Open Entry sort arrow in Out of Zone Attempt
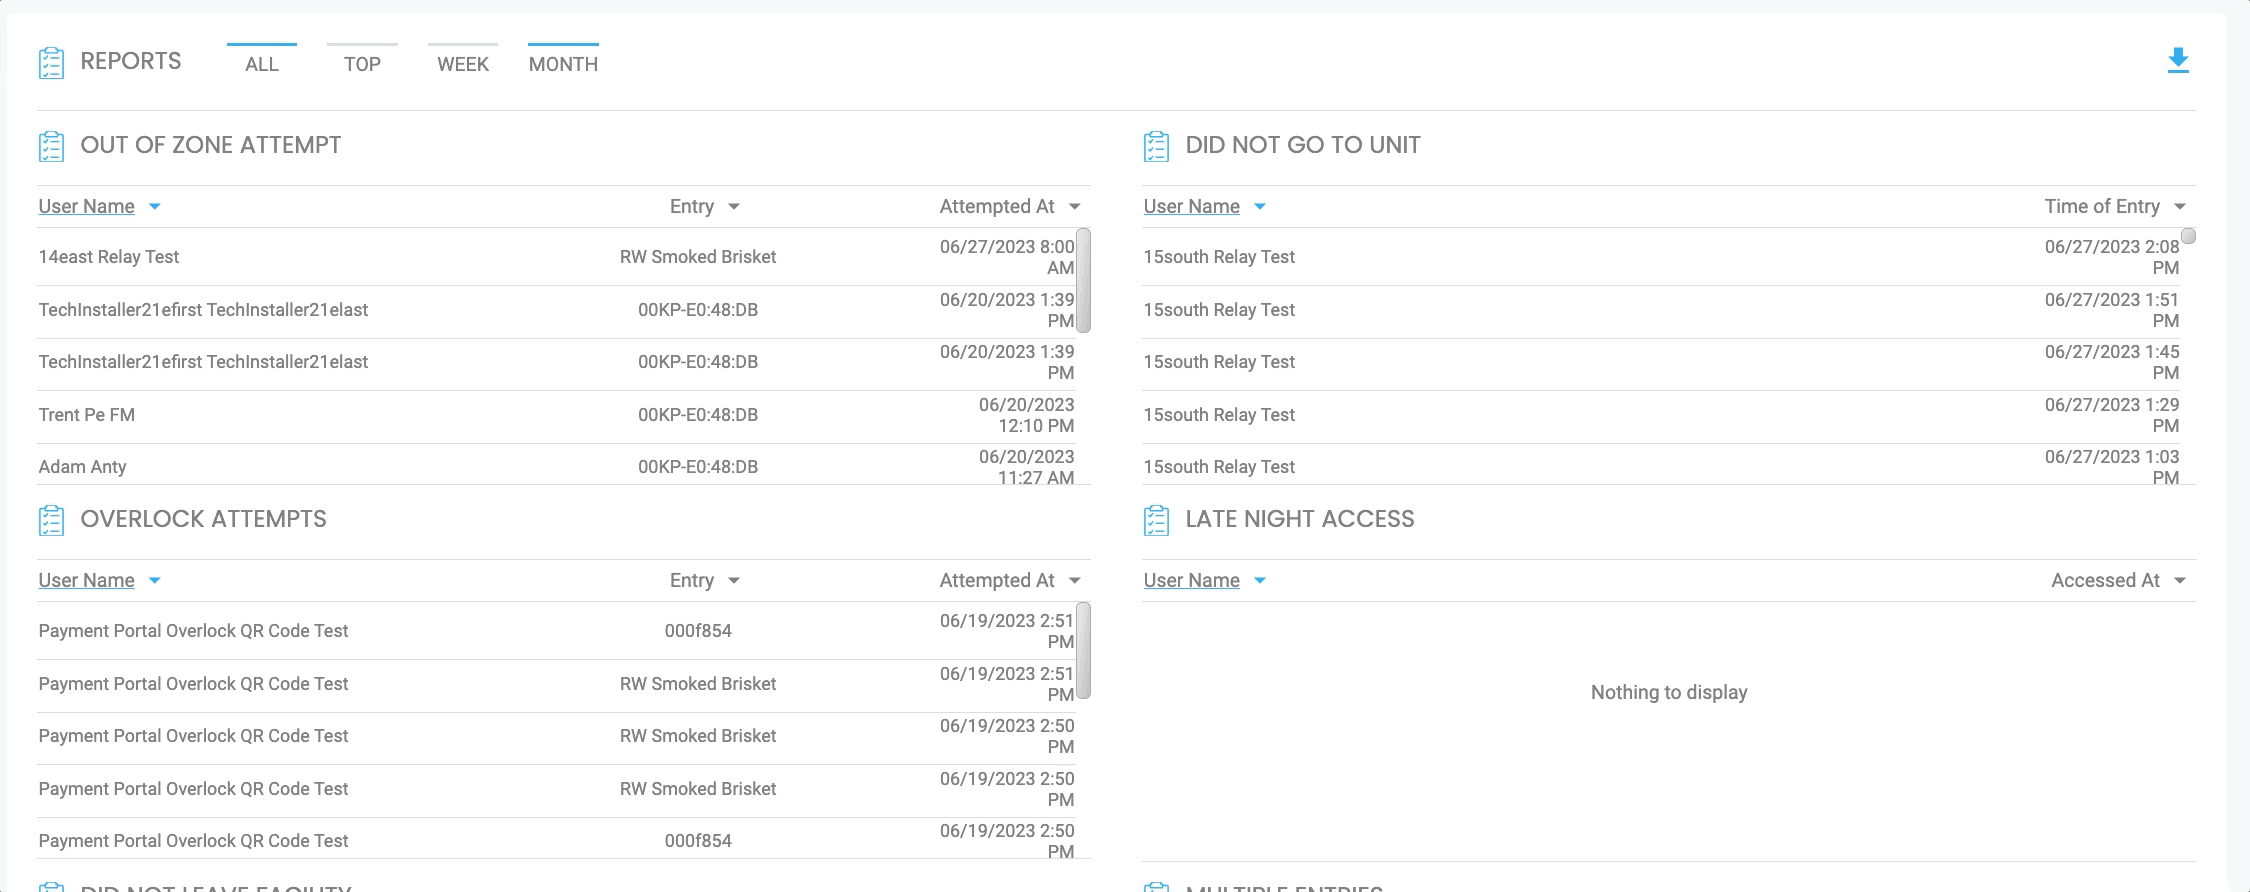Image resolution: width=2250 pixels, height=892 pixels. (734, 207)
